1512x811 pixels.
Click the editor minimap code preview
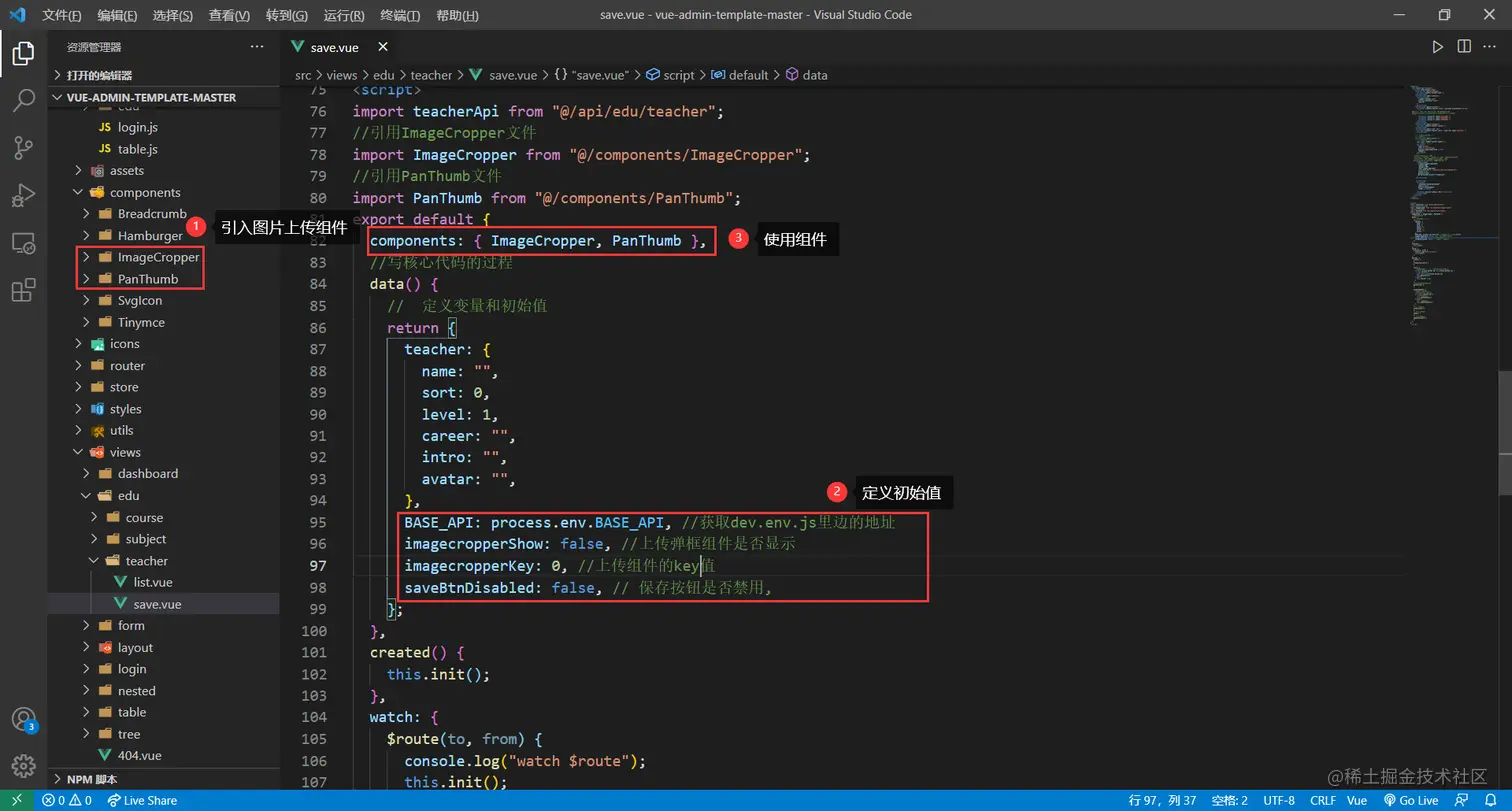point(1453,205)
